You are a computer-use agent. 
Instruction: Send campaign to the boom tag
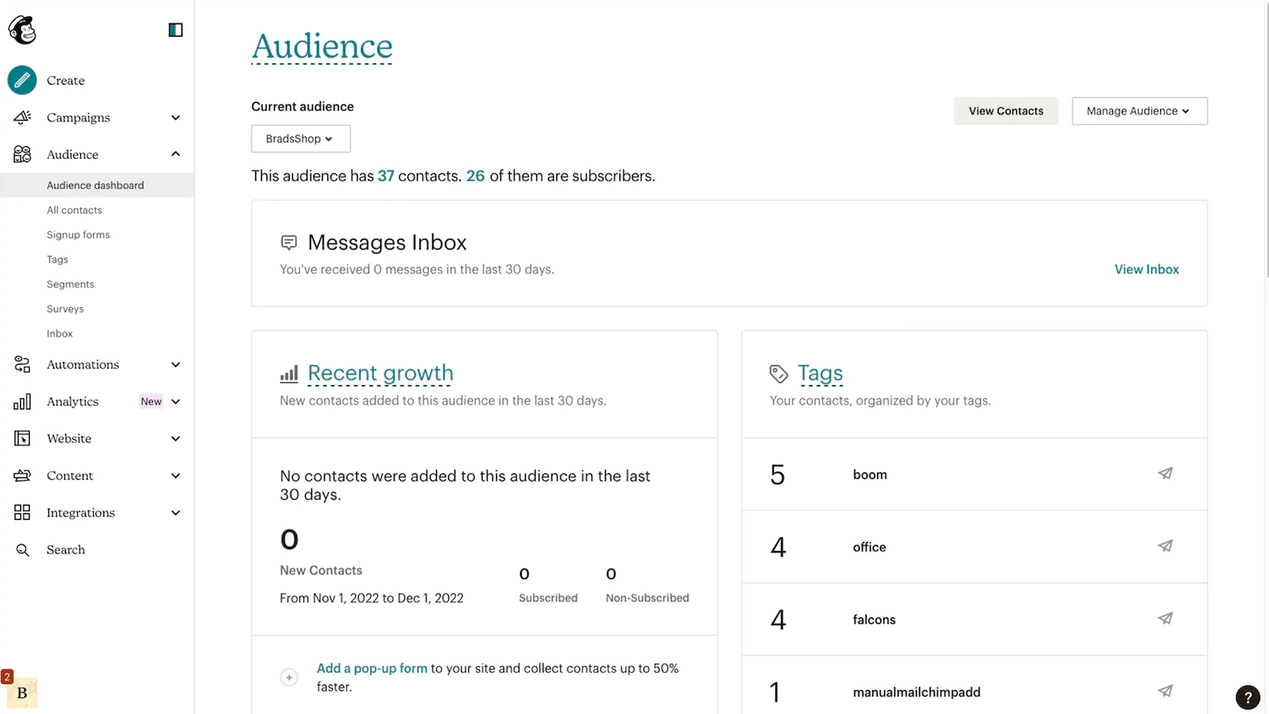pos(1165,474)
